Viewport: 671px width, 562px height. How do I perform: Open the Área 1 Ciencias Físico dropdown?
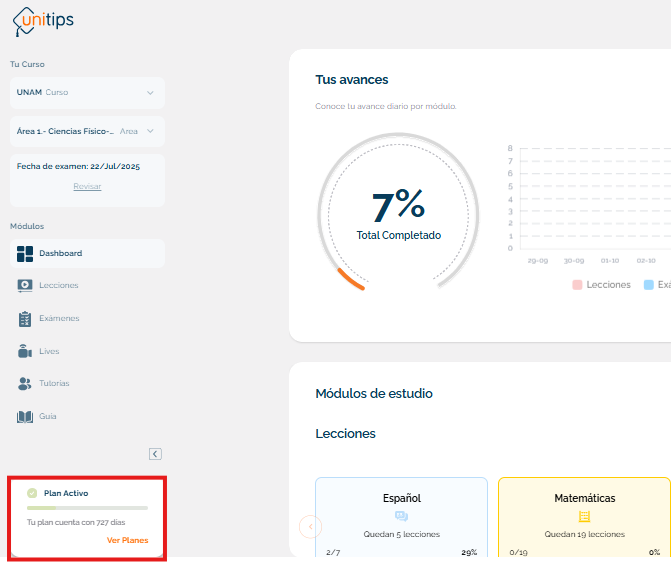(x=87, y=131)
